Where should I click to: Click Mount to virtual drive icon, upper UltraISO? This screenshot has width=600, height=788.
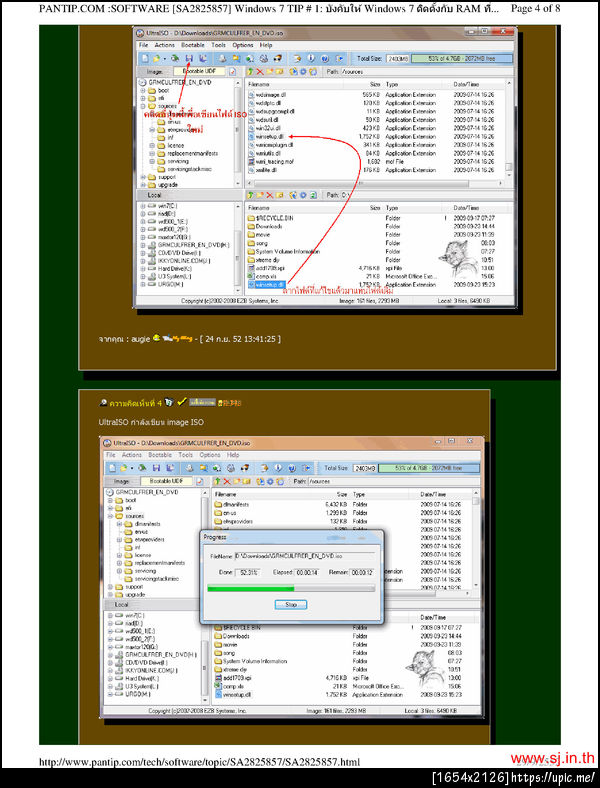tap(263, 58)
